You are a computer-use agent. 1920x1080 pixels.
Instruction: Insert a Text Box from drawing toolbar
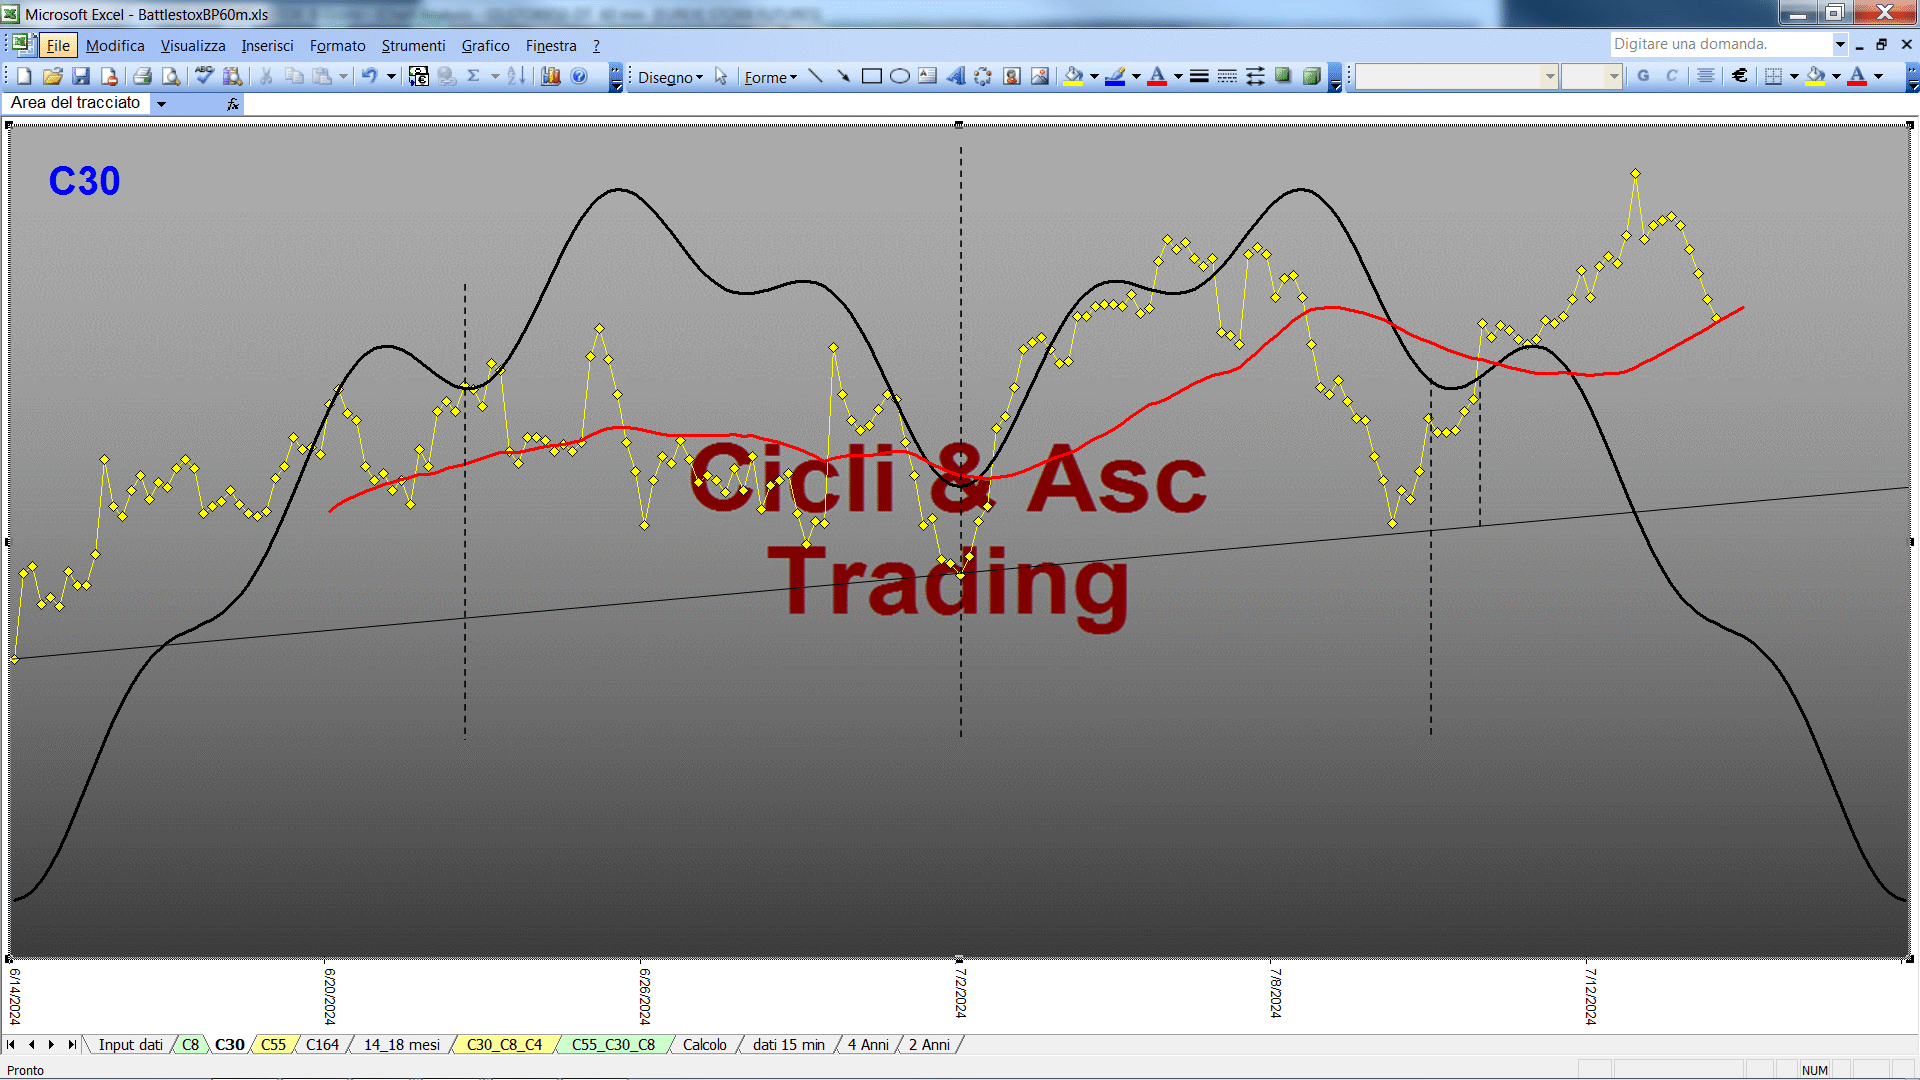coord(928,76)
